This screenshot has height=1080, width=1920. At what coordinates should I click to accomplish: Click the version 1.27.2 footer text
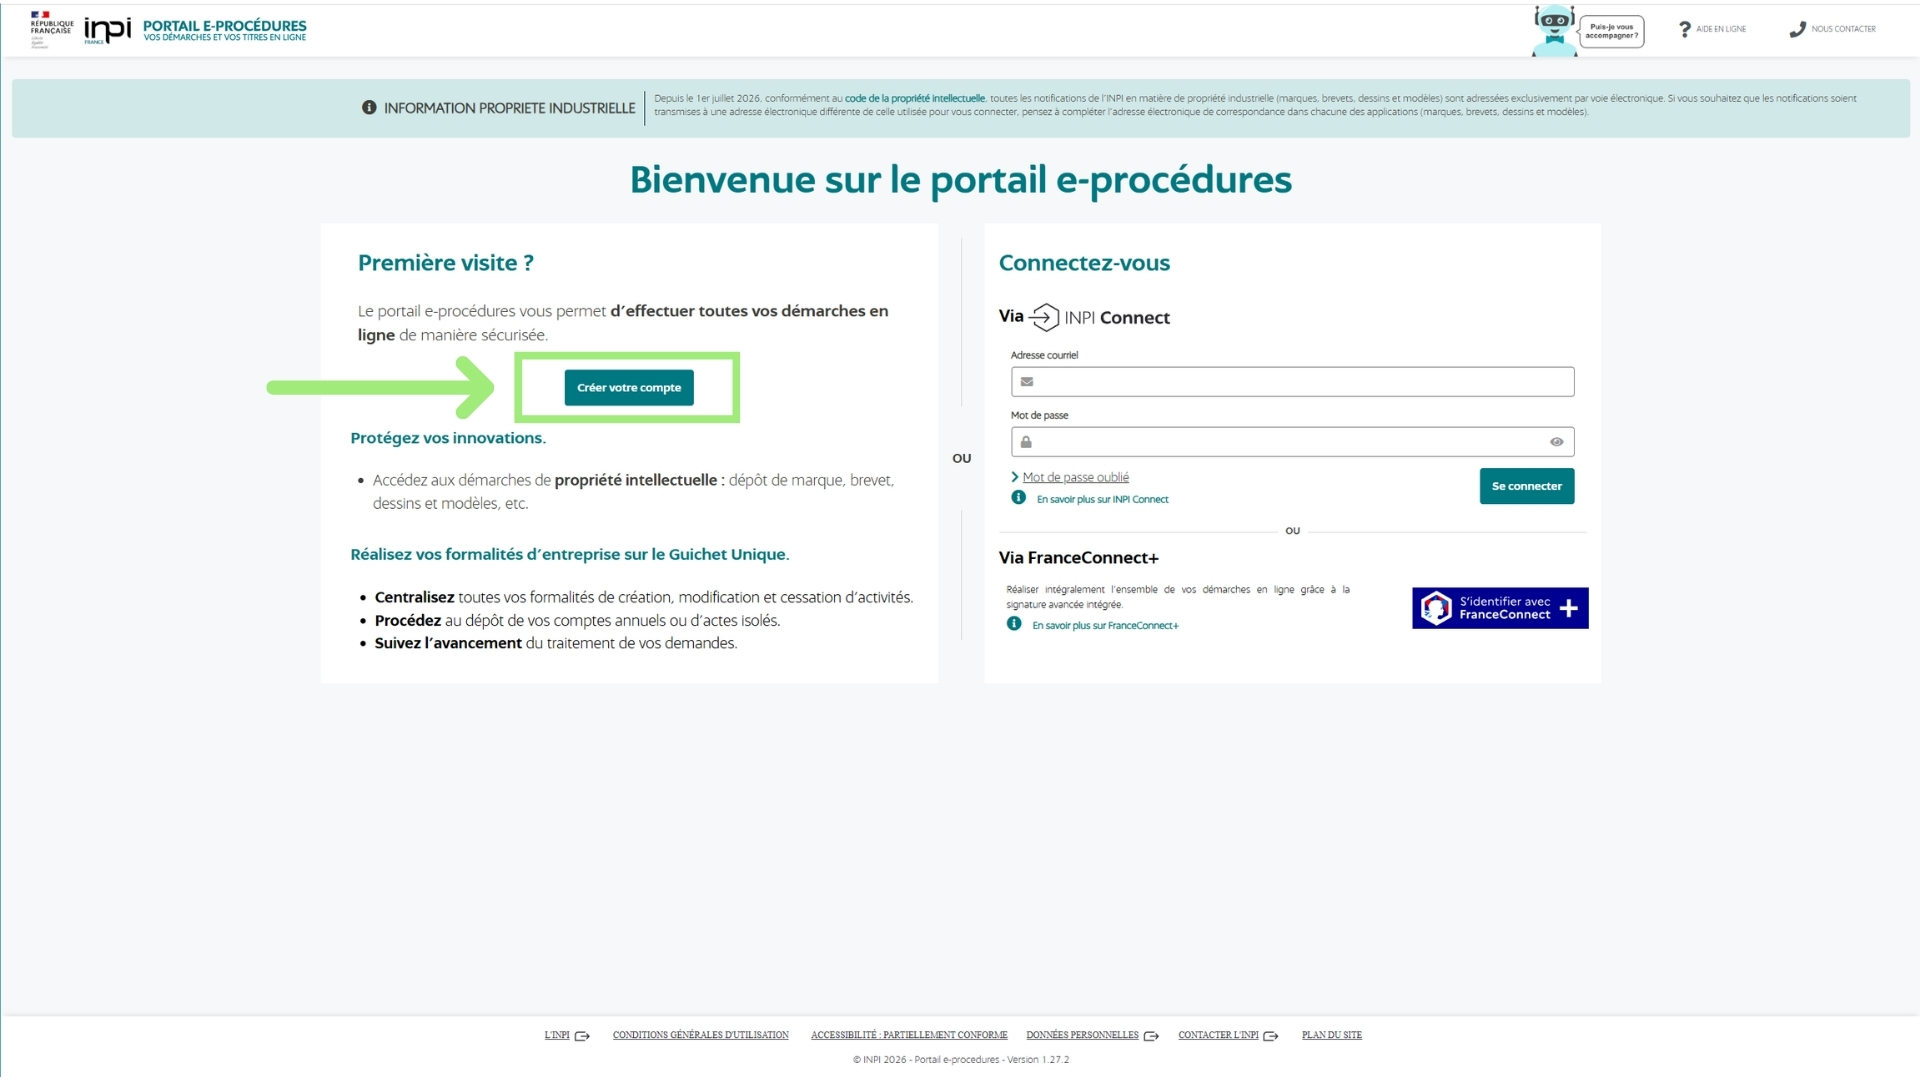(x=1038, y=1060)
